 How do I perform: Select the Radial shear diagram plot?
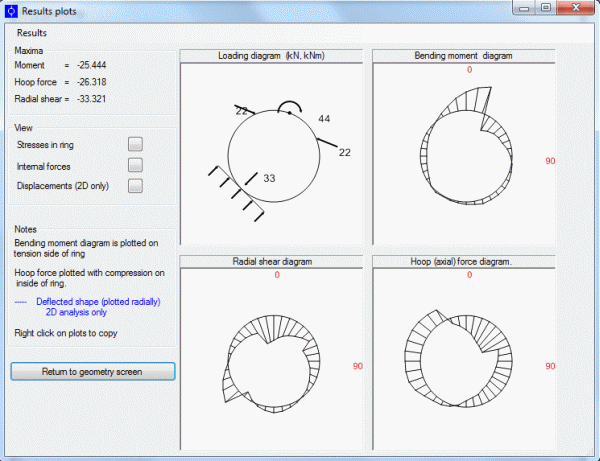coord(271,359)
